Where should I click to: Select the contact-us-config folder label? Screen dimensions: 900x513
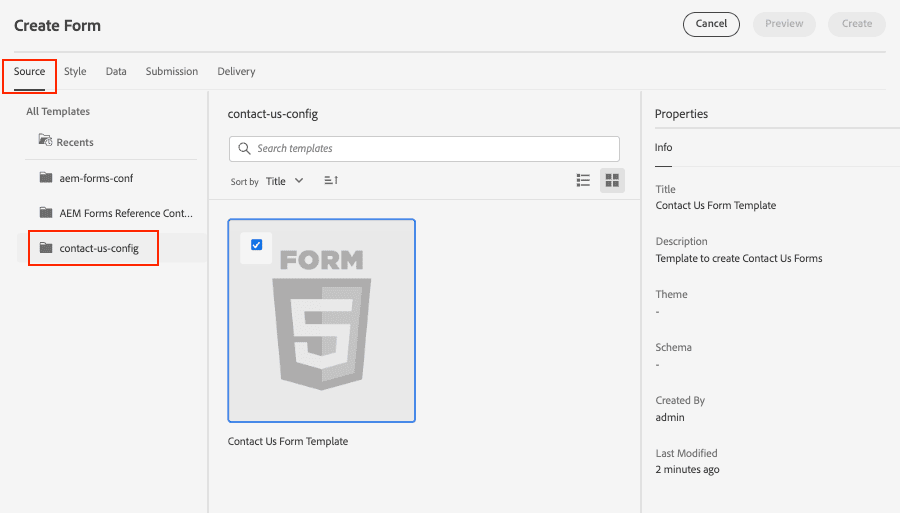point(99,248)
